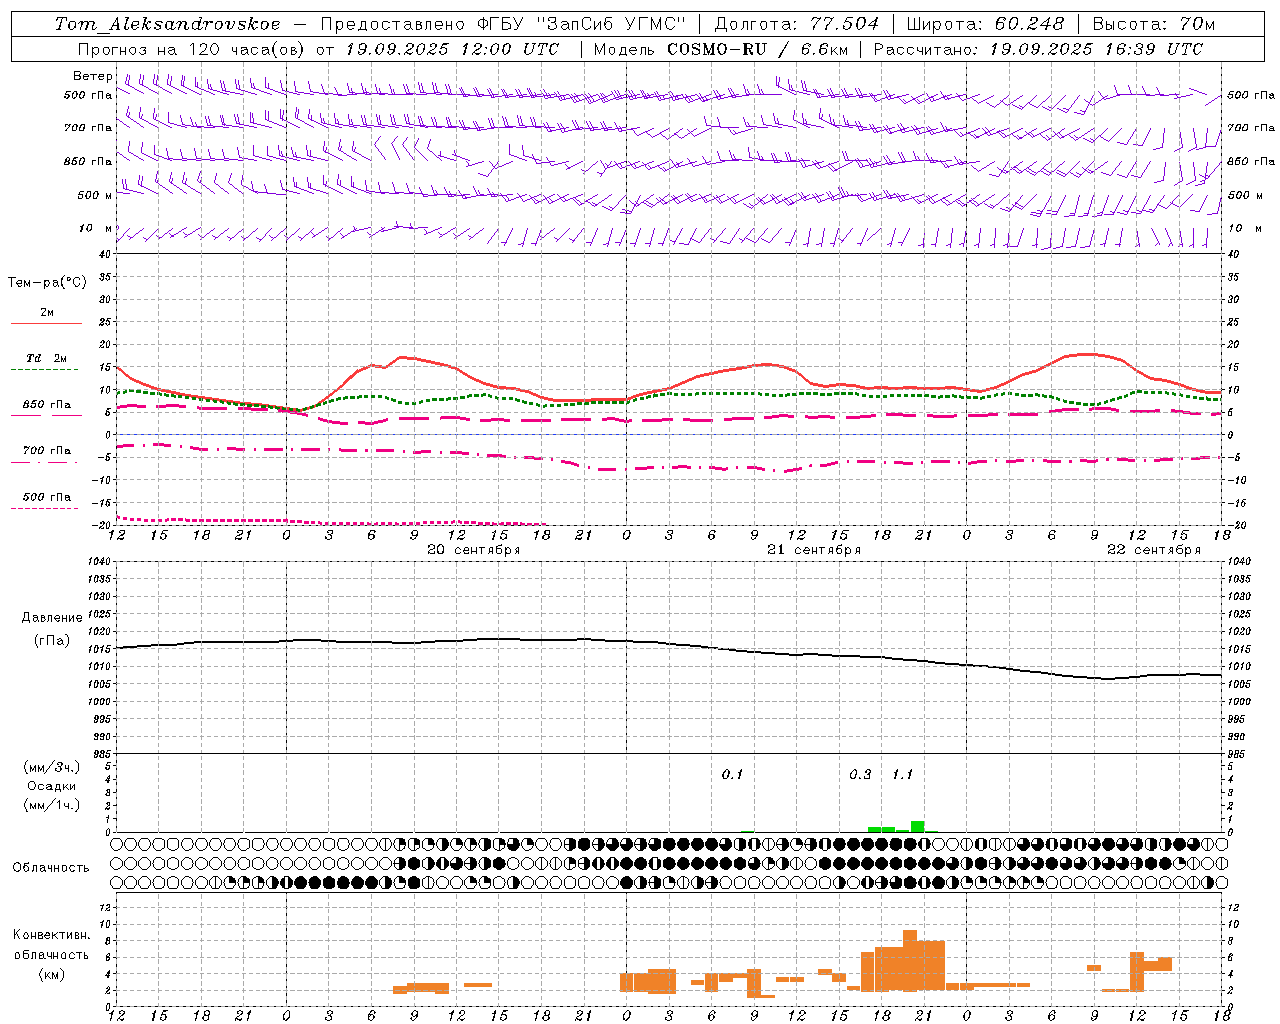Click the model name COSMO-RU / 6.6км
The image size is (1280, 1024).
[757, 49]
